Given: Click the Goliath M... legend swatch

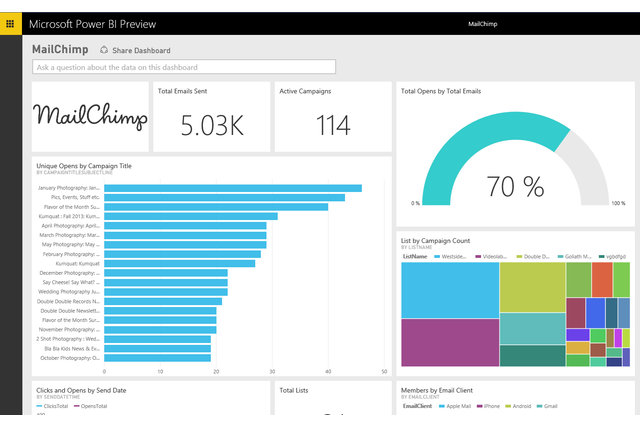Looking at the screenshot, I should pos(561,257).
